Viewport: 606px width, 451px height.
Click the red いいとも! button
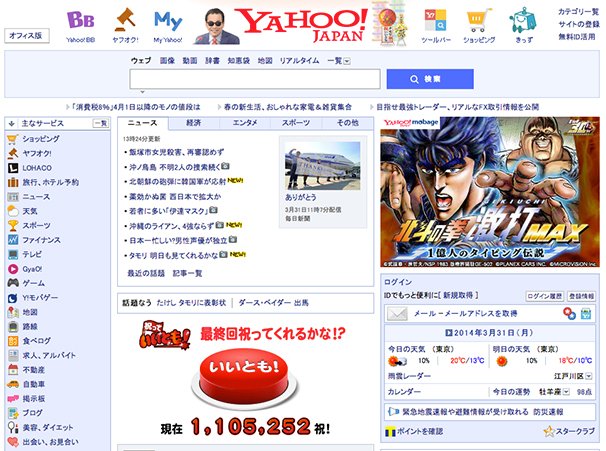(244, 376)
